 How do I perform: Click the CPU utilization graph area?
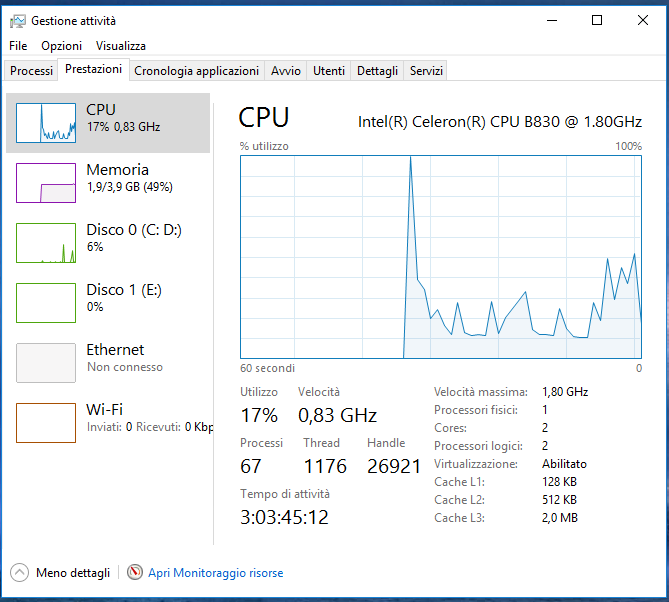pyautogui.click(x=441, y=256)
